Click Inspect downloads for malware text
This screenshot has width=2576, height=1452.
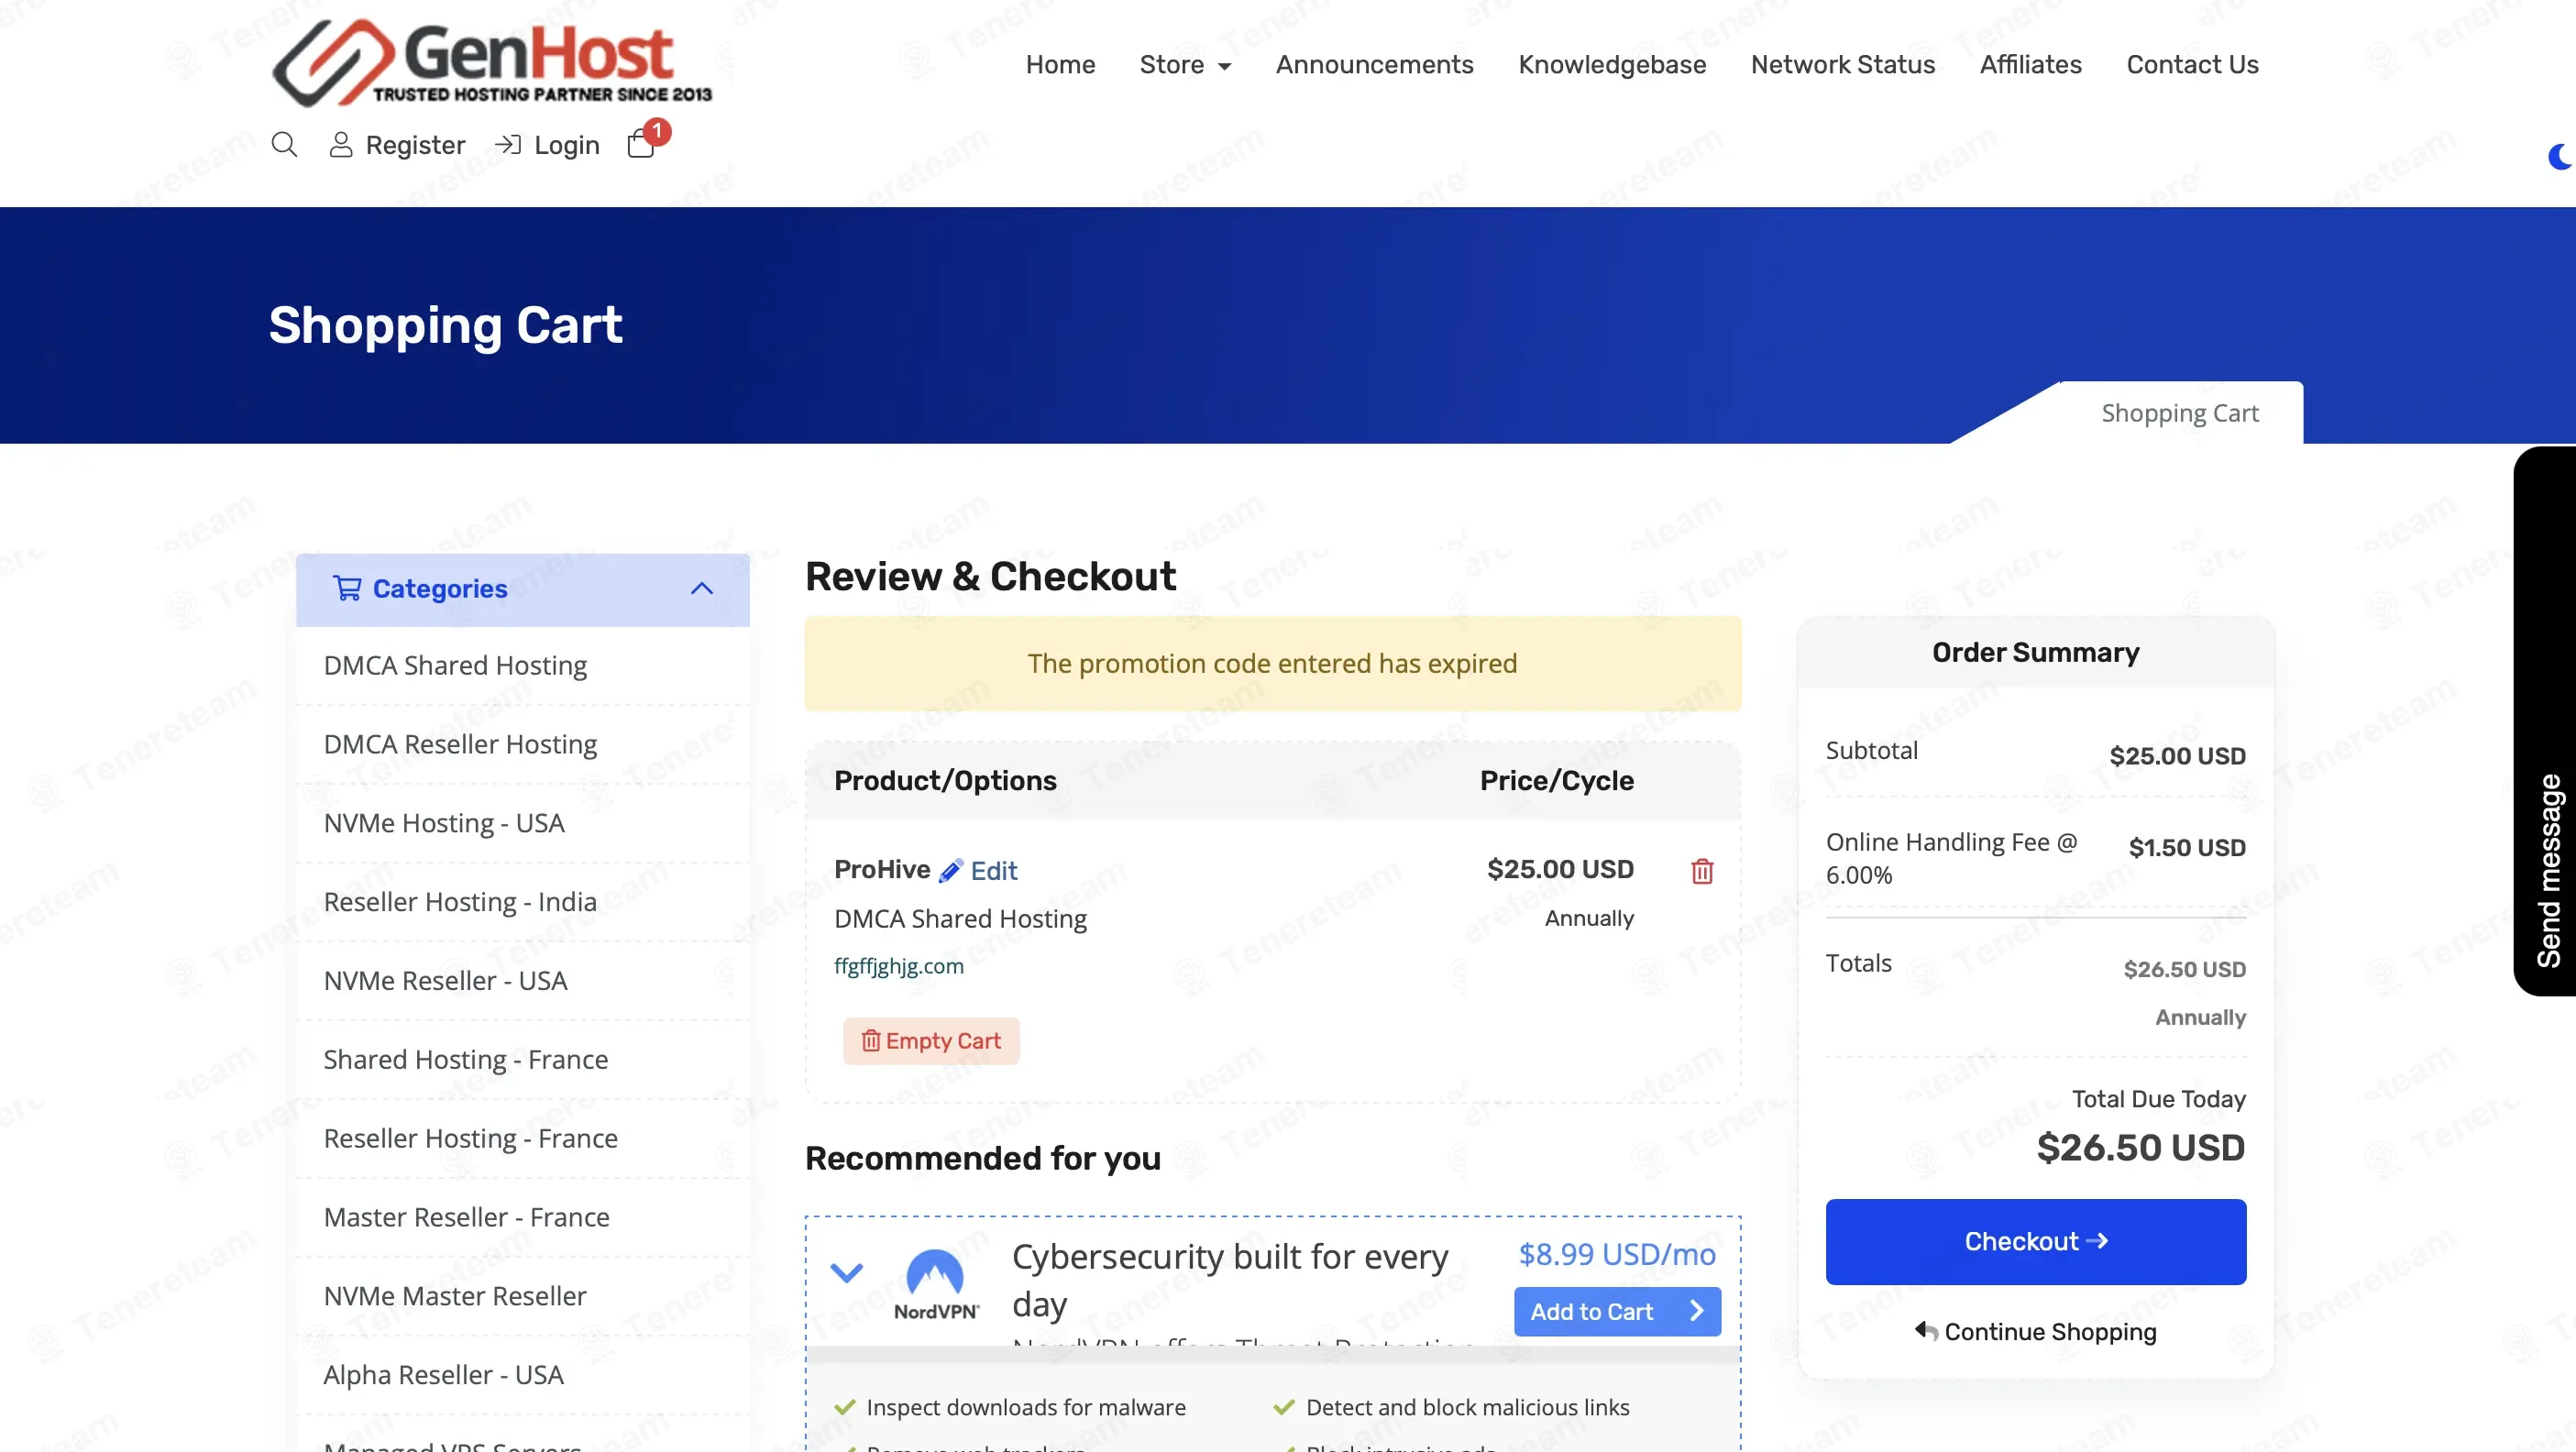[x=1026, y=1407]
